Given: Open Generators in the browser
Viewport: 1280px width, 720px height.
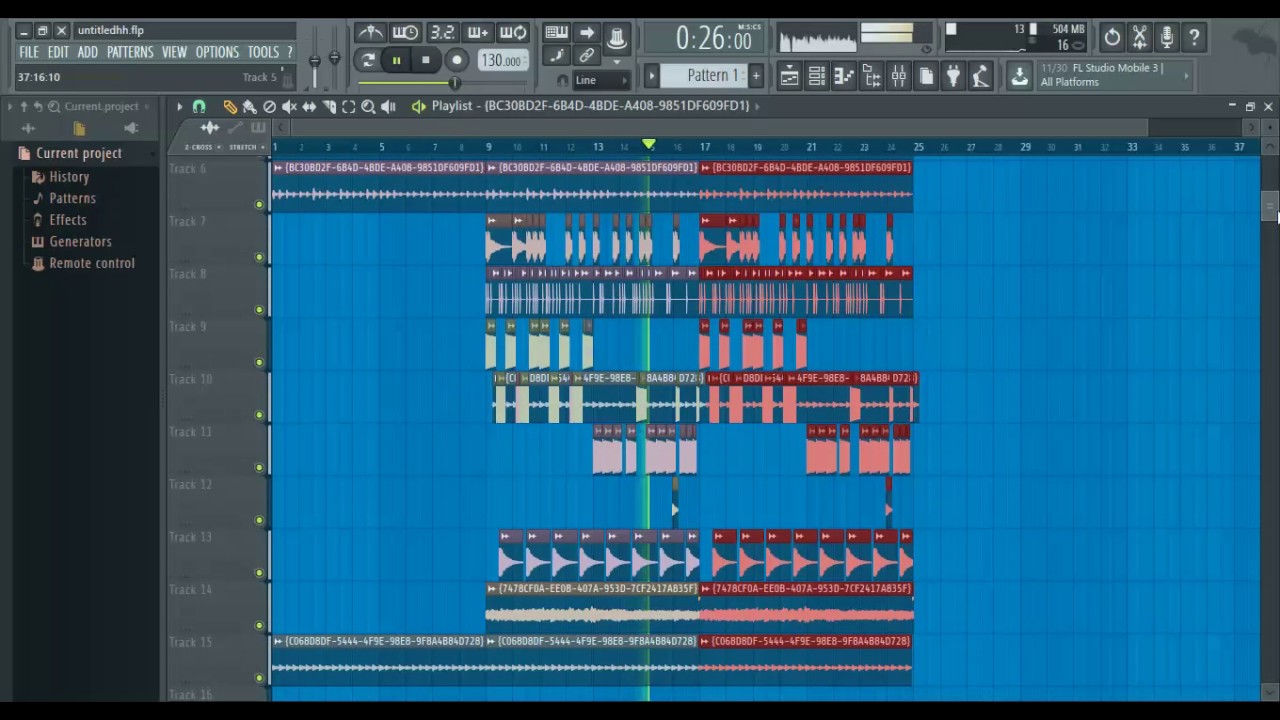Looking at the screenshot, I should pyautogui.click(x=80, y=241).
